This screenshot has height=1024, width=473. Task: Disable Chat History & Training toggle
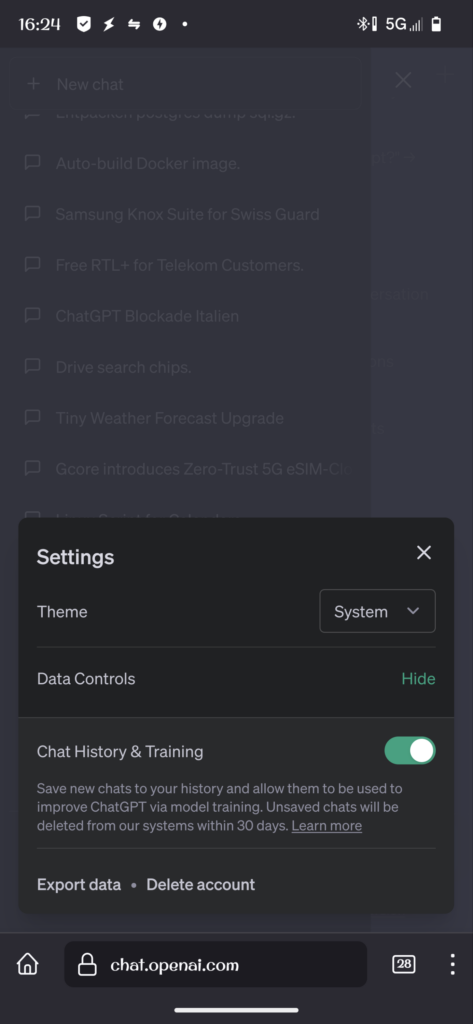click(410, 751)
